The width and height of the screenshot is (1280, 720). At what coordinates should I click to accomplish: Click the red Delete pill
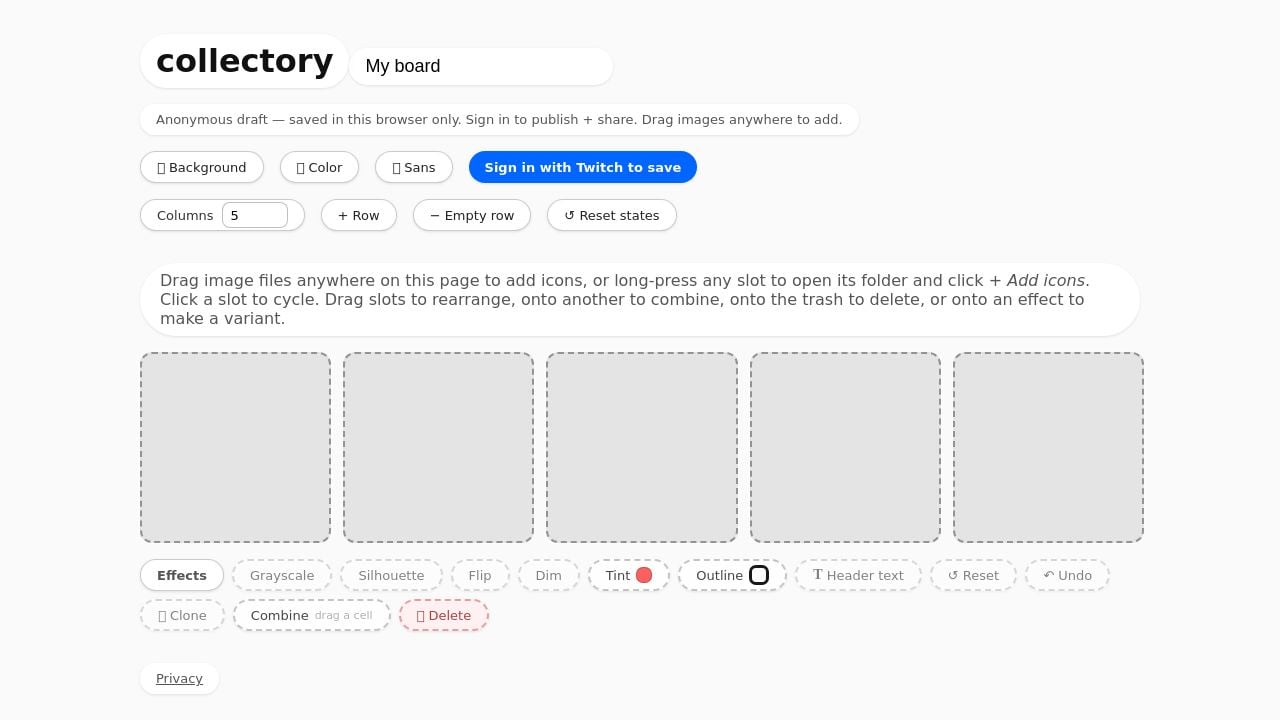coord(443,615)
